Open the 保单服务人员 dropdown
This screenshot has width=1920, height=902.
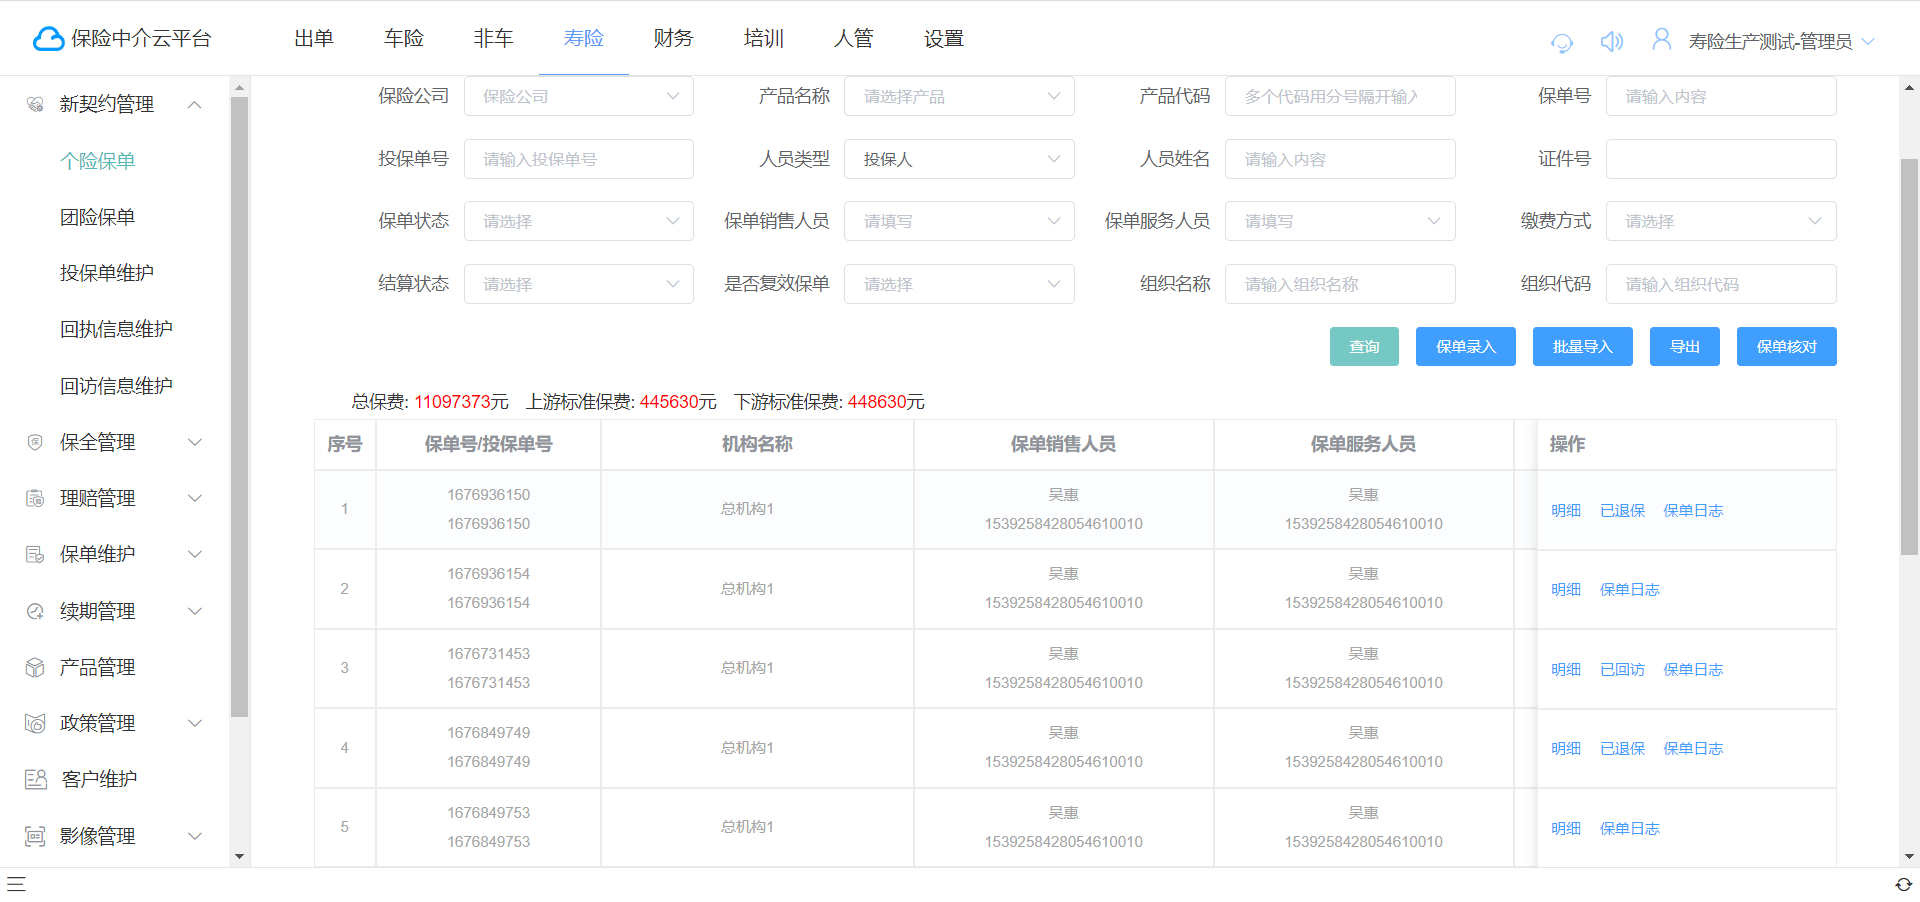(x=1340, y=221)
